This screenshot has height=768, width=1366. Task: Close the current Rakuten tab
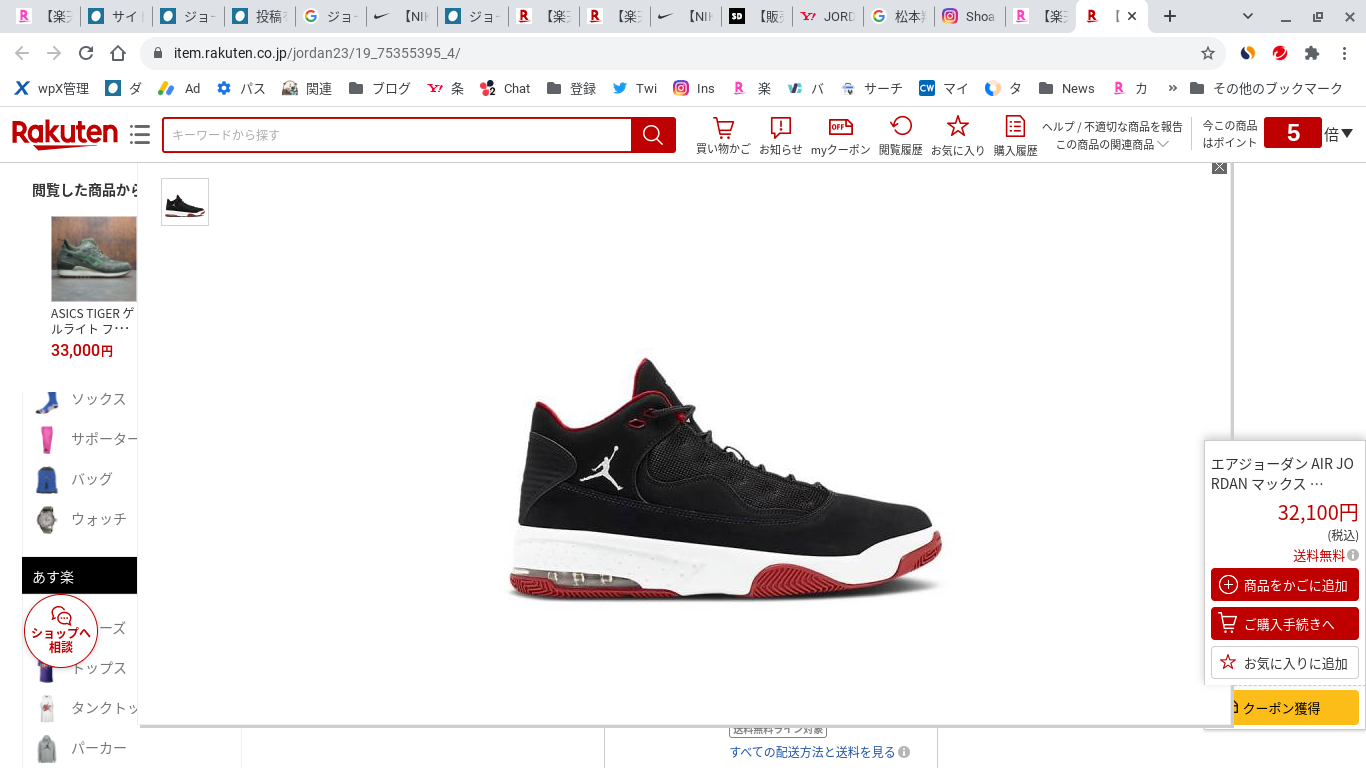point(1132,16)
